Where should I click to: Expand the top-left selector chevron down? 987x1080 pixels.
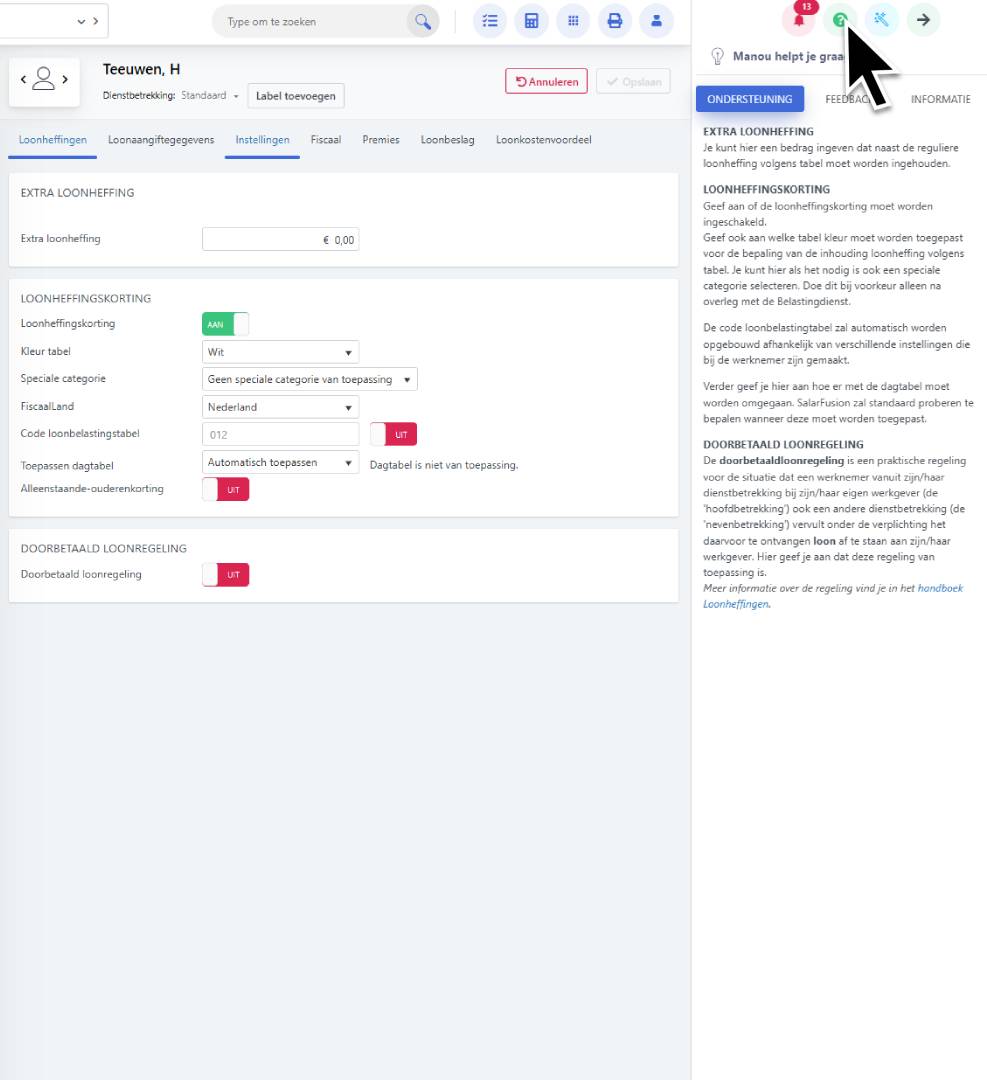tap(81, 21)
